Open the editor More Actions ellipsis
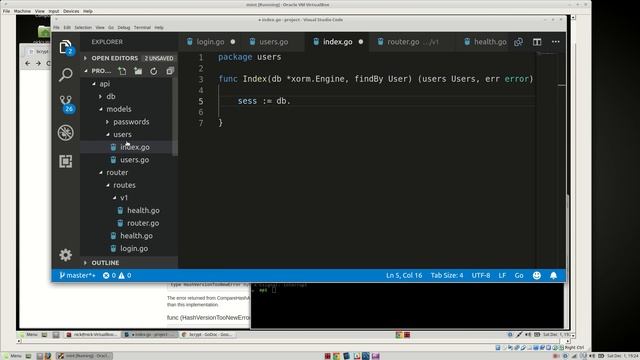Image resolution: width=640 pixels, height=360 pixels. point(556,42)
